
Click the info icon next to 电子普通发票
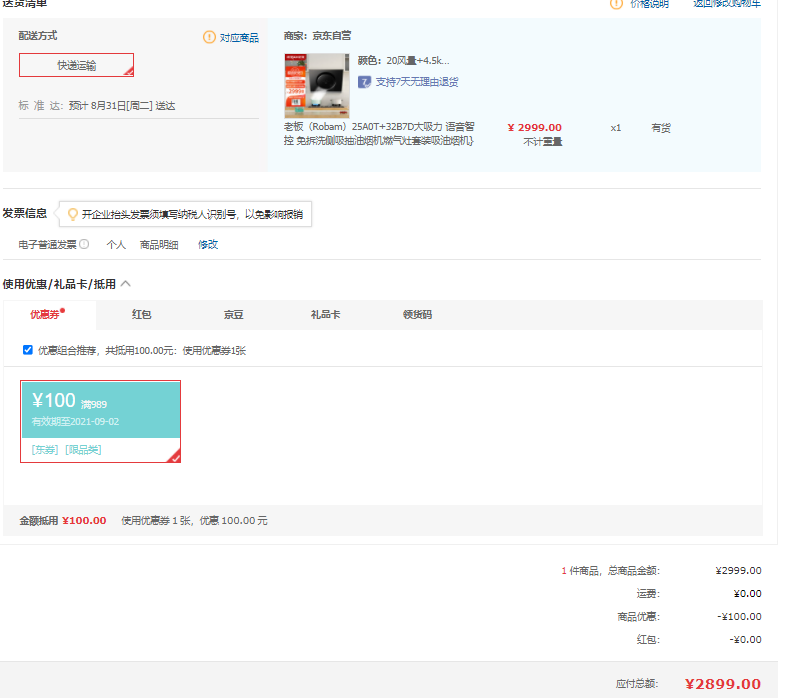tap(85, 244)
